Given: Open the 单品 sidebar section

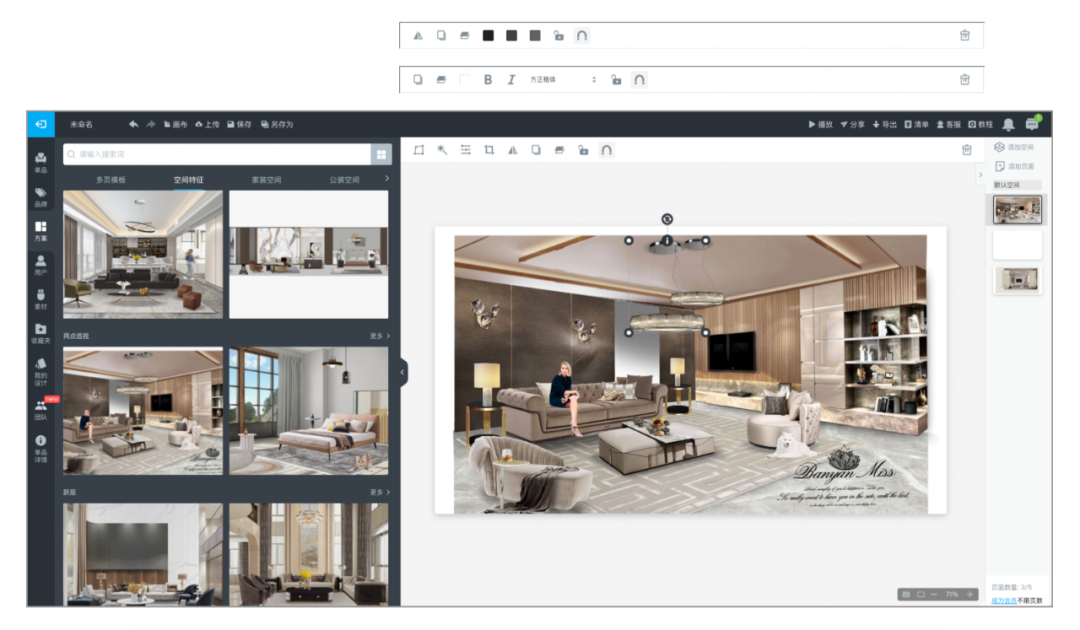Looking at the screenshot, I should tap(41, 162).
